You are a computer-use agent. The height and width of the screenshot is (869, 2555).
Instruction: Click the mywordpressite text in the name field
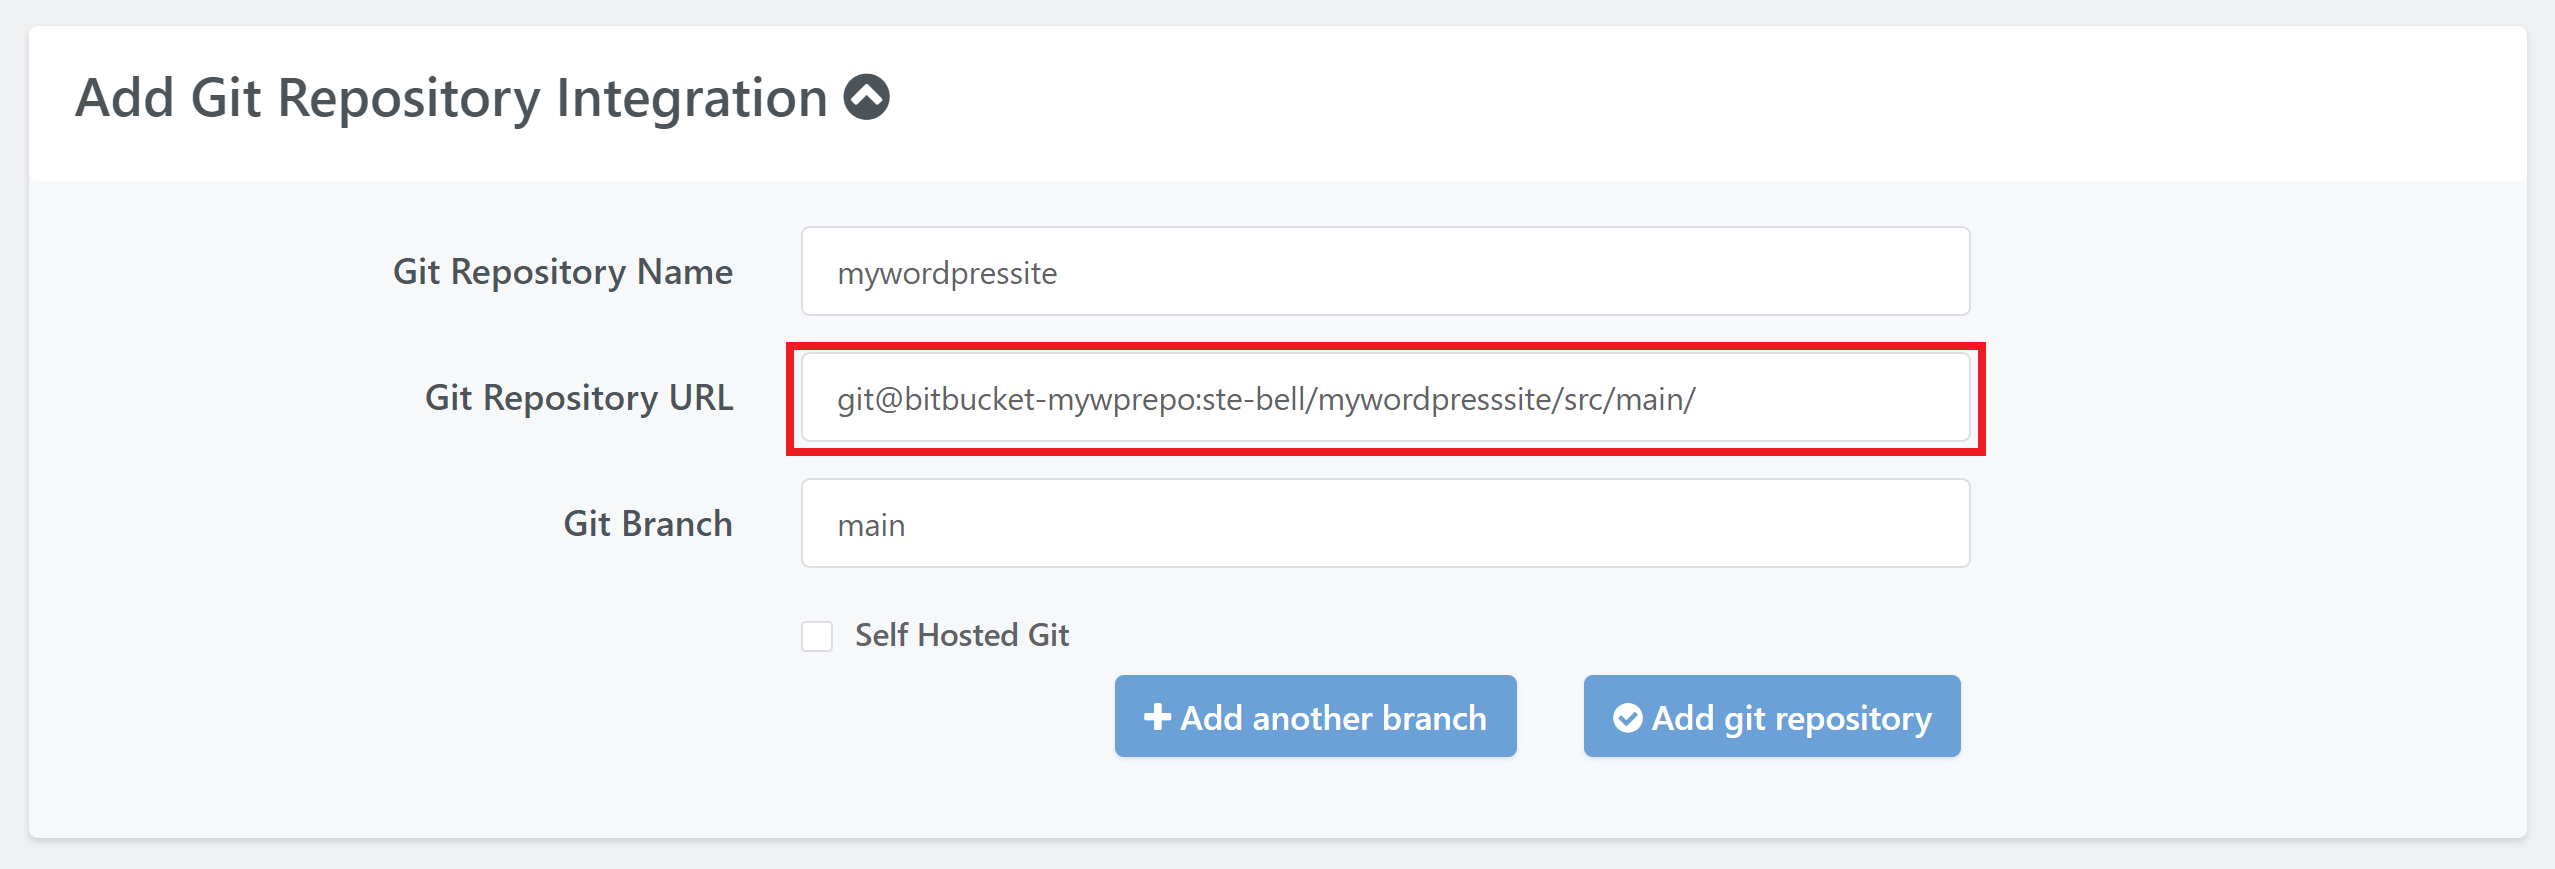946,274
